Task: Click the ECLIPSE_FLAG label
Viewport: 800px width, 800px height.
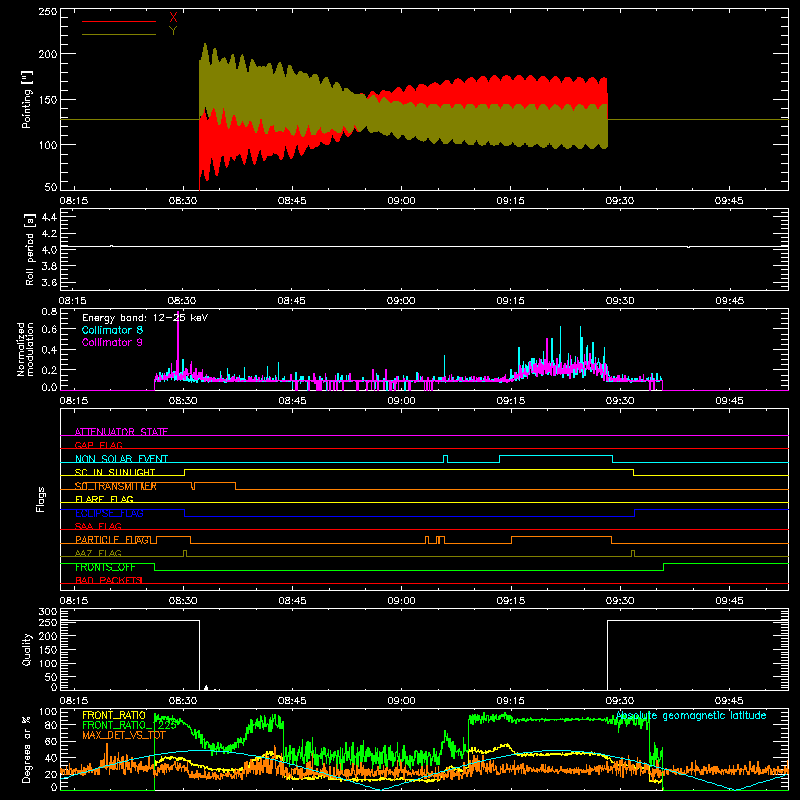Action: click(x=109, y=513)
